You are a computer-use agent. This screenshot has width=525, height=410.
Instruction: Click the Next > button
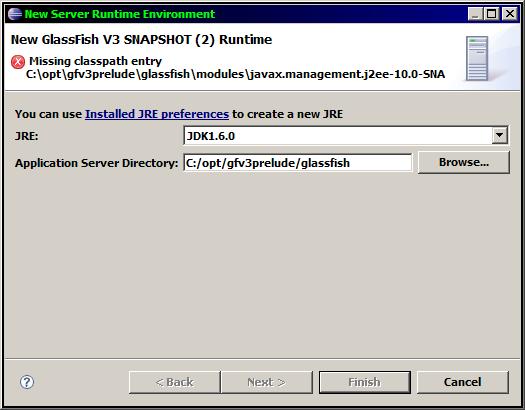coord(267,382)
